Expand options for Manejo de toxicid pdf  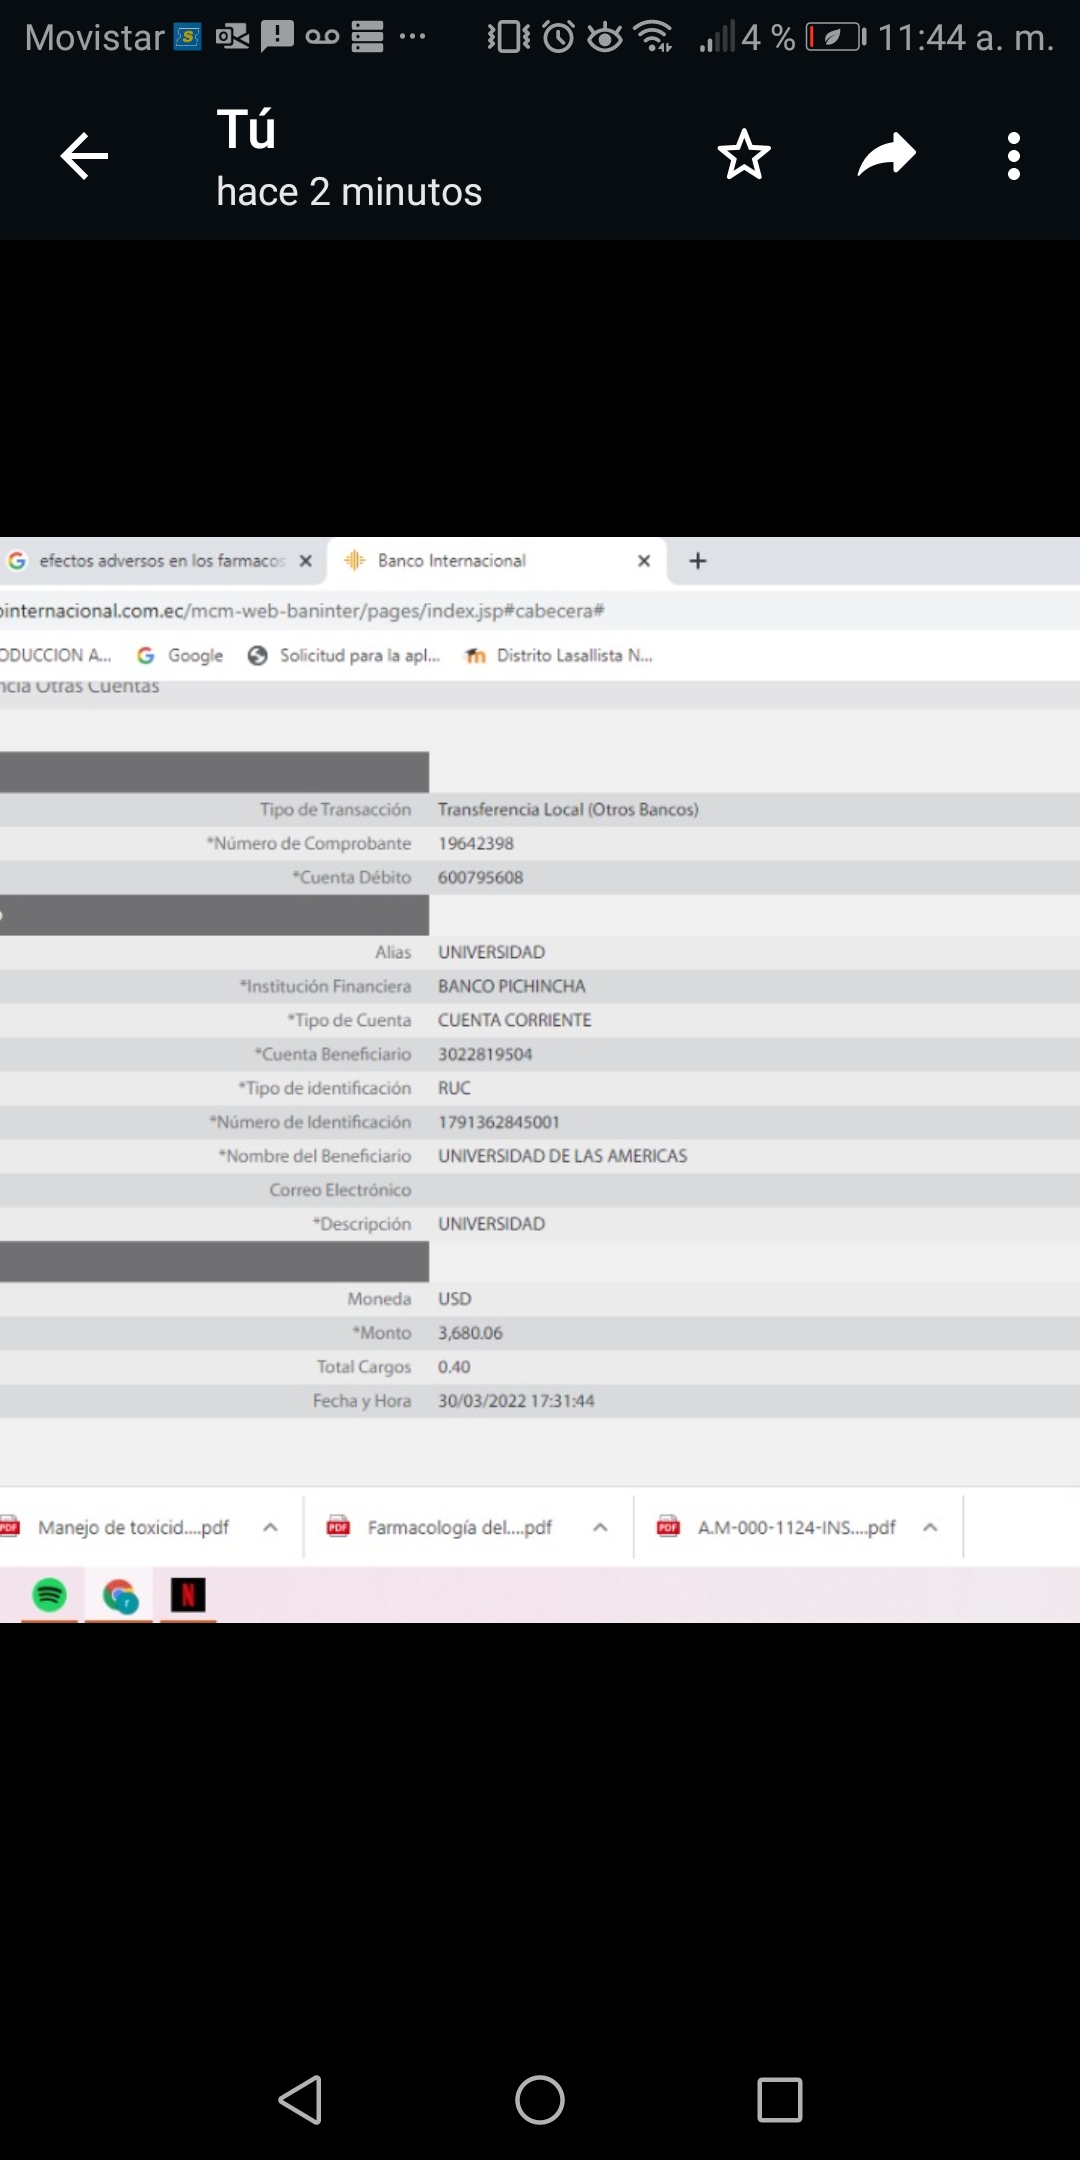pos(270,1527)
